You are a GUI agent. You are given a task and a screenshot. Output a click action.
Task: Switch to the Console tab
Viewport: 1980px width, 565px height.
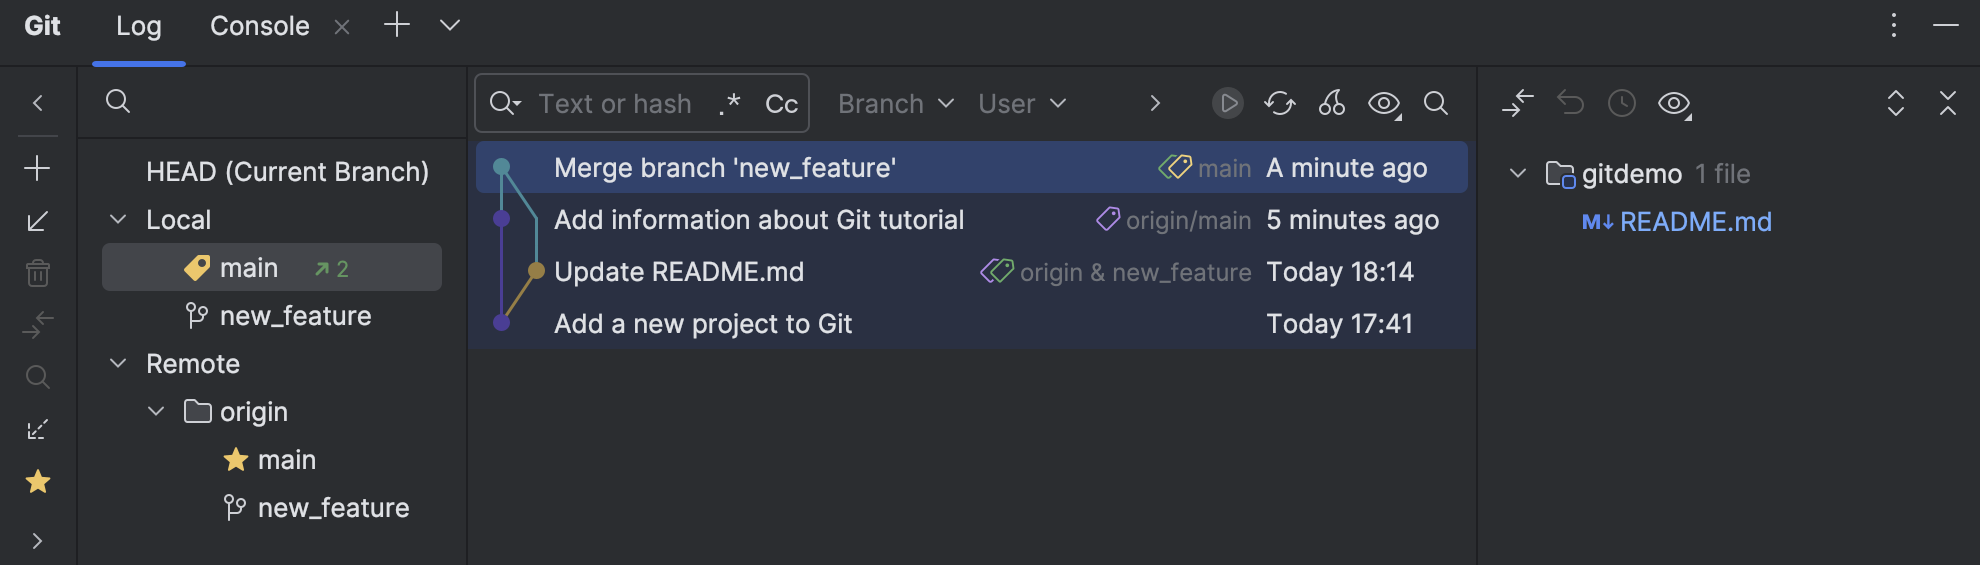pyautogui.click(x=260, y=26)
